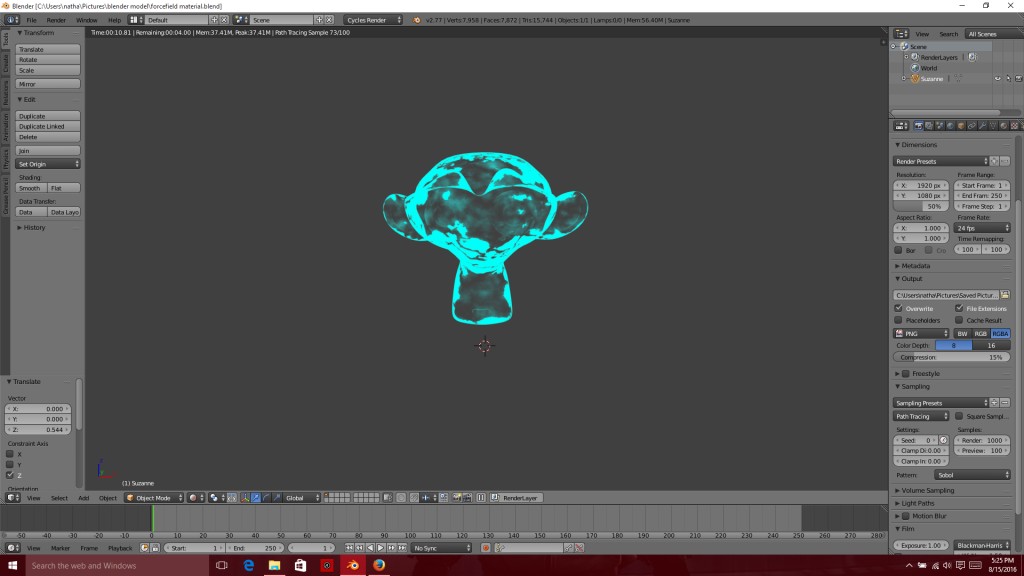
Task: Switch to the Texture properties tab
Action: point(1014,125)
